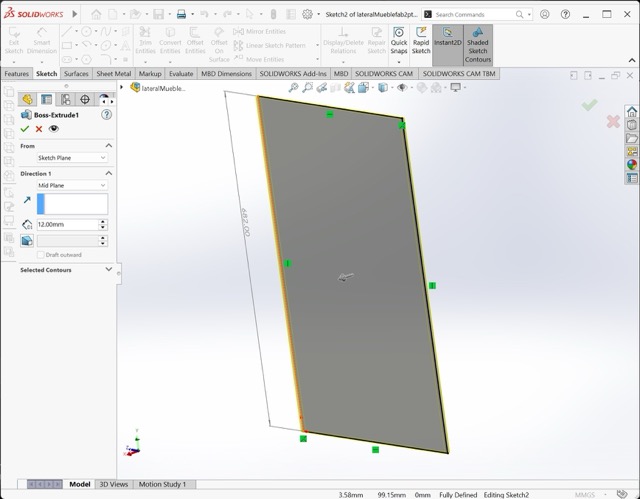Open the SOLIDWORKS CAM tab
Viewport: 640px width, 499px height.
[x=384, y=73]
